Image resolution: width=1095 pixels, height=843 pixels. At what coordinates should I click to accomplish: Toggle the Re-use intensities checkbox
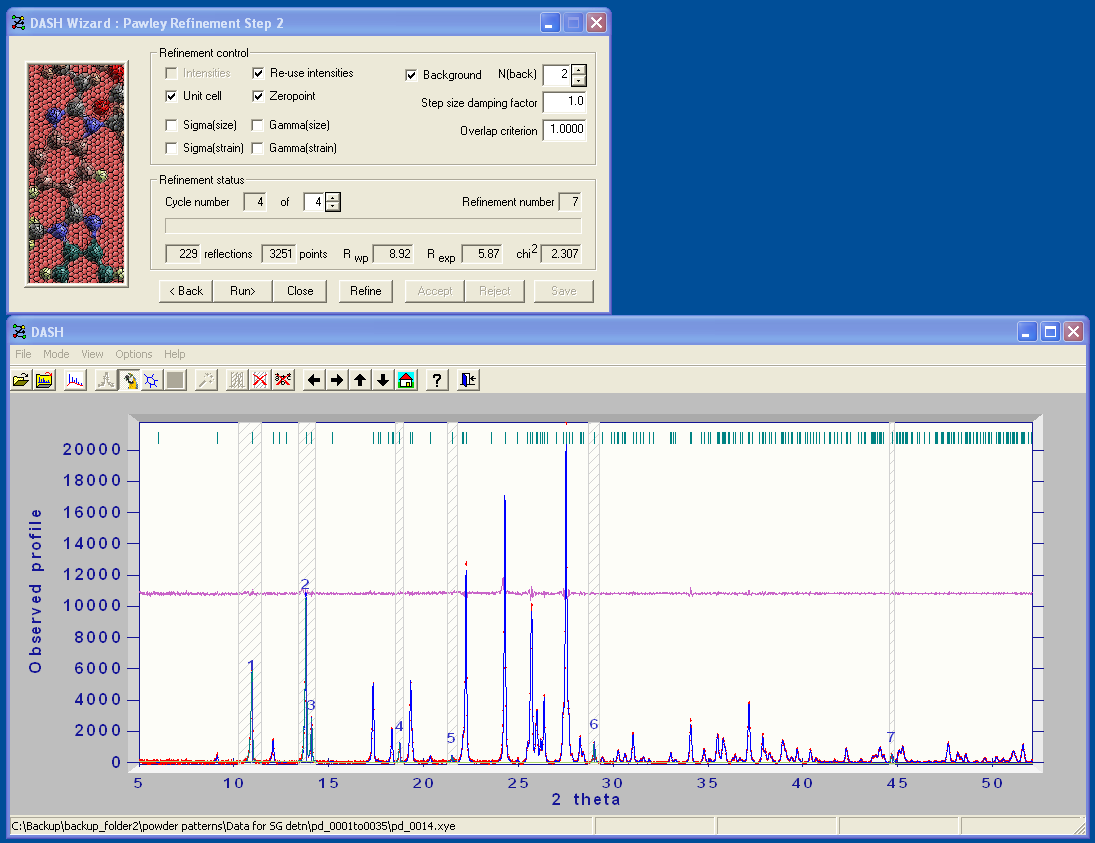point(258,73)
